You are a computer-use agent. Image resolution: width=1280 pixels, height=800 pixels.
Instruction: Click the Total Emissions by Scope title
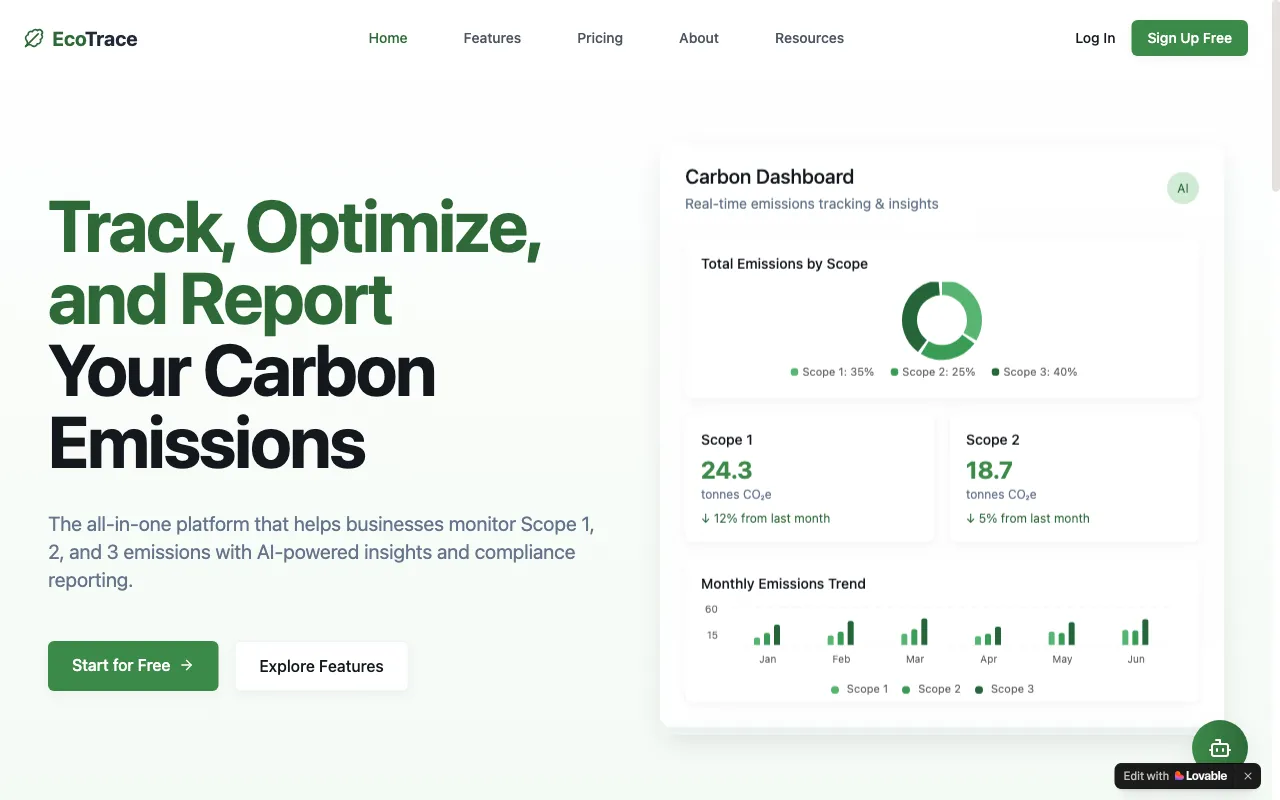(784, 264)
